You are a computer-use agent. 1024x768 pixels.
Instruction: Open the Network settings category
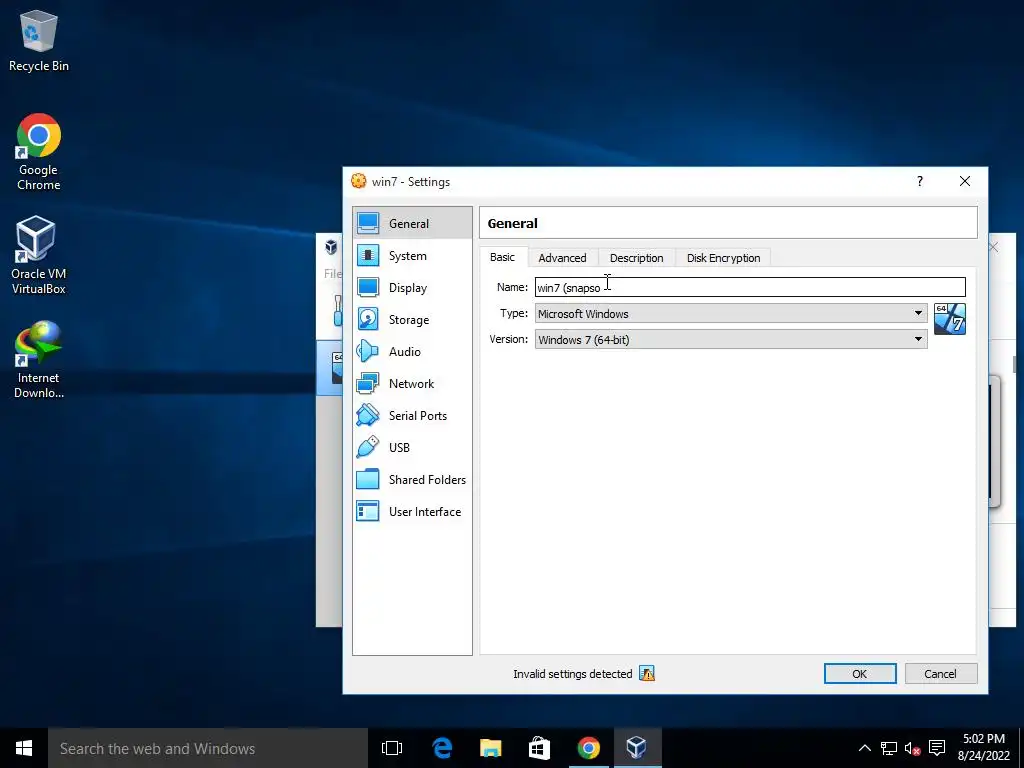[x=412, y=383]
